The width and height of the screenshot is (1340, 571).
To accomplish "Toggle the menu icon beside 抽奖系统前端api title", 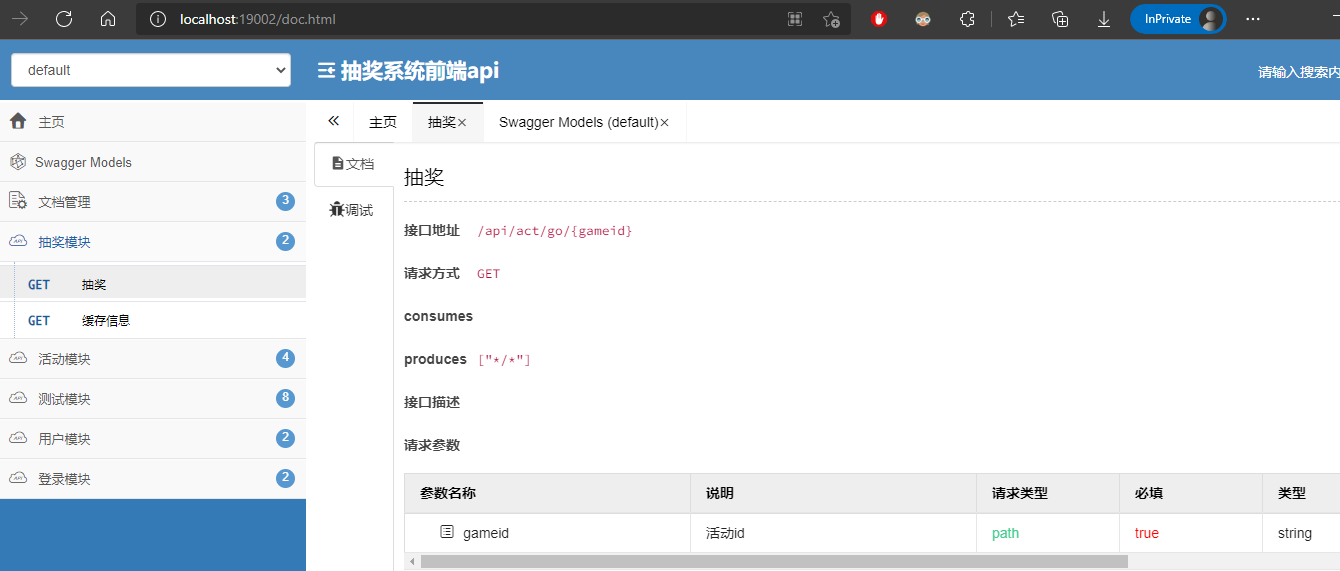I will tap(326, 71).
